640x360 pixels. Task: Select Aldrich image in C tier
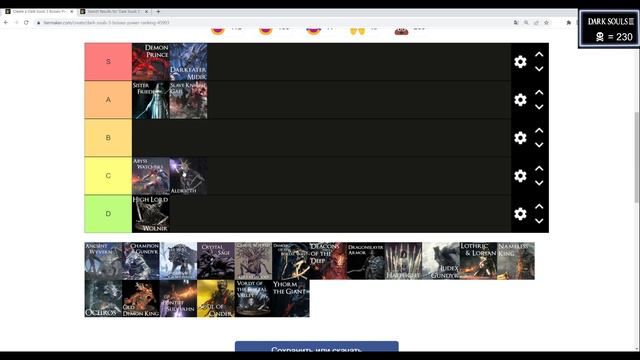188,176
